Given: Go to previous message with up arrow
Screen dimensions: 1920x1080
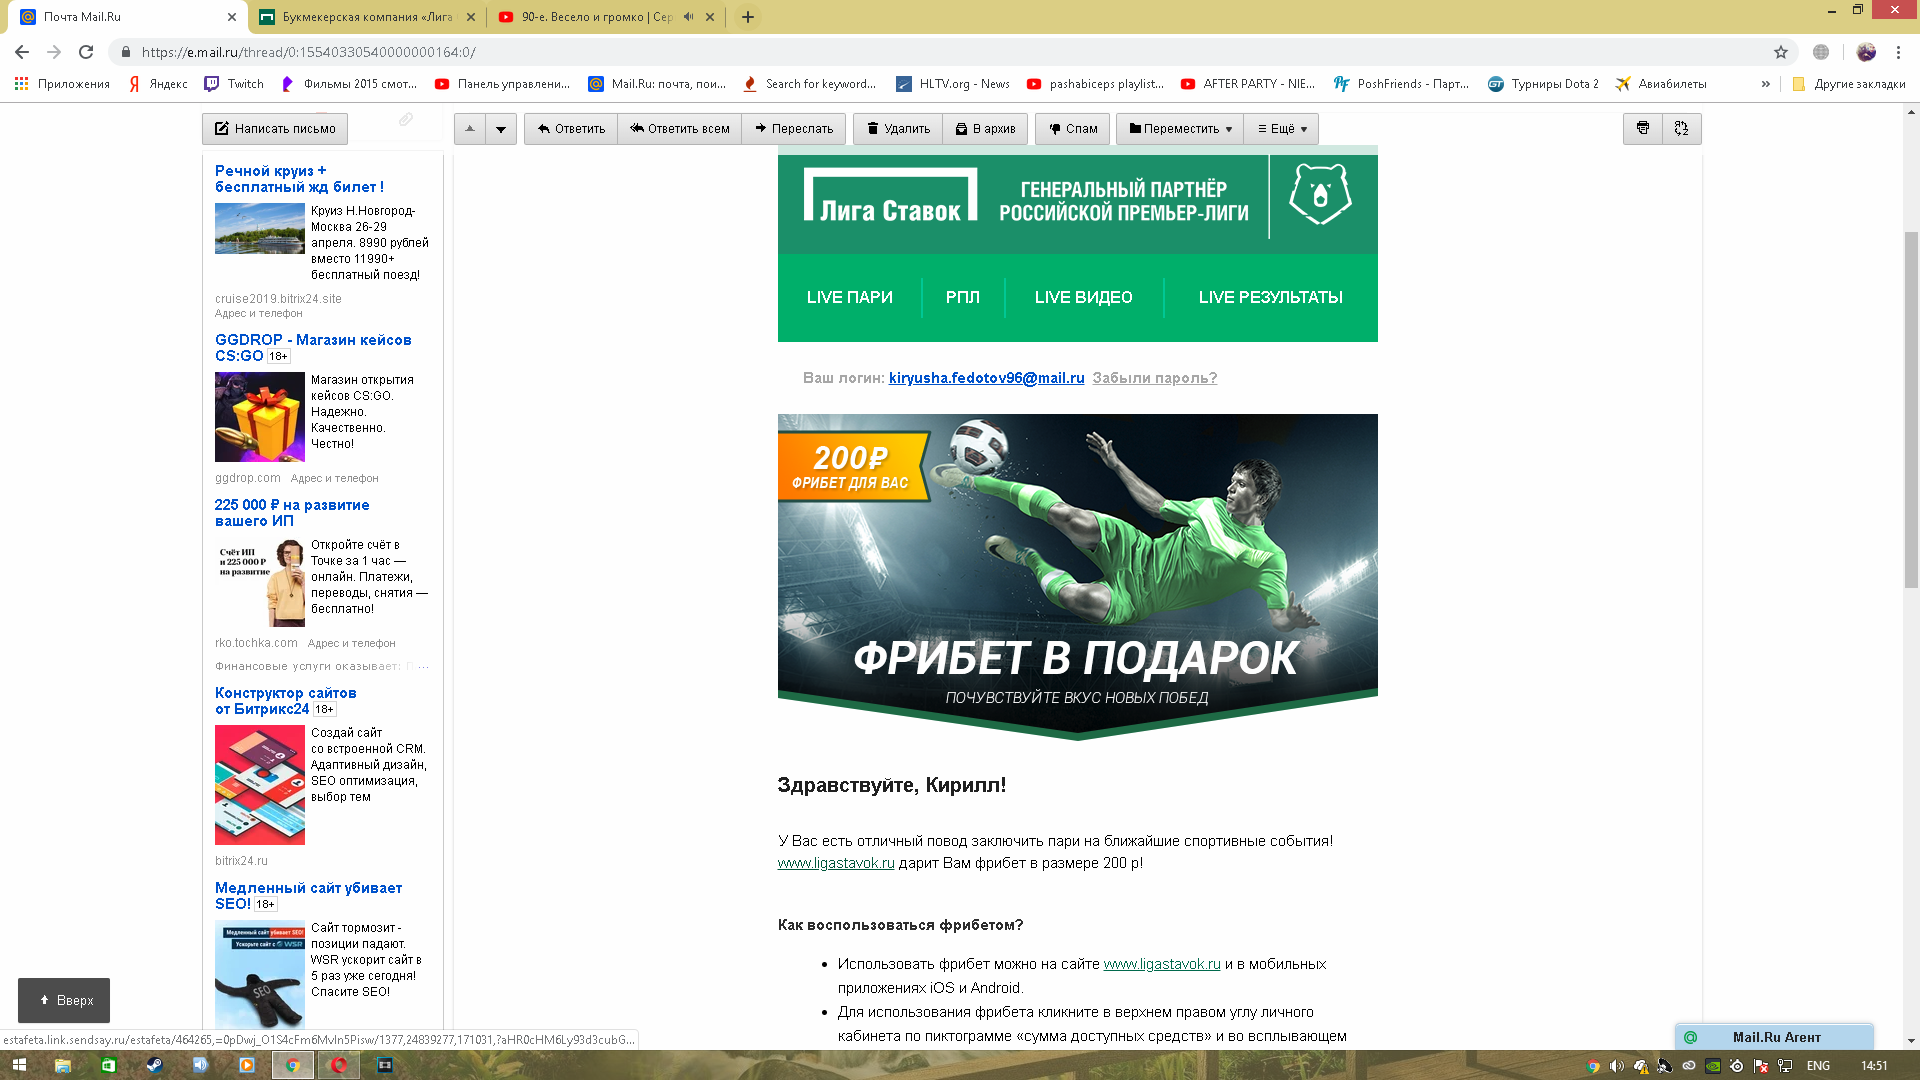Looking at the screenshot, I should [470, 129].
